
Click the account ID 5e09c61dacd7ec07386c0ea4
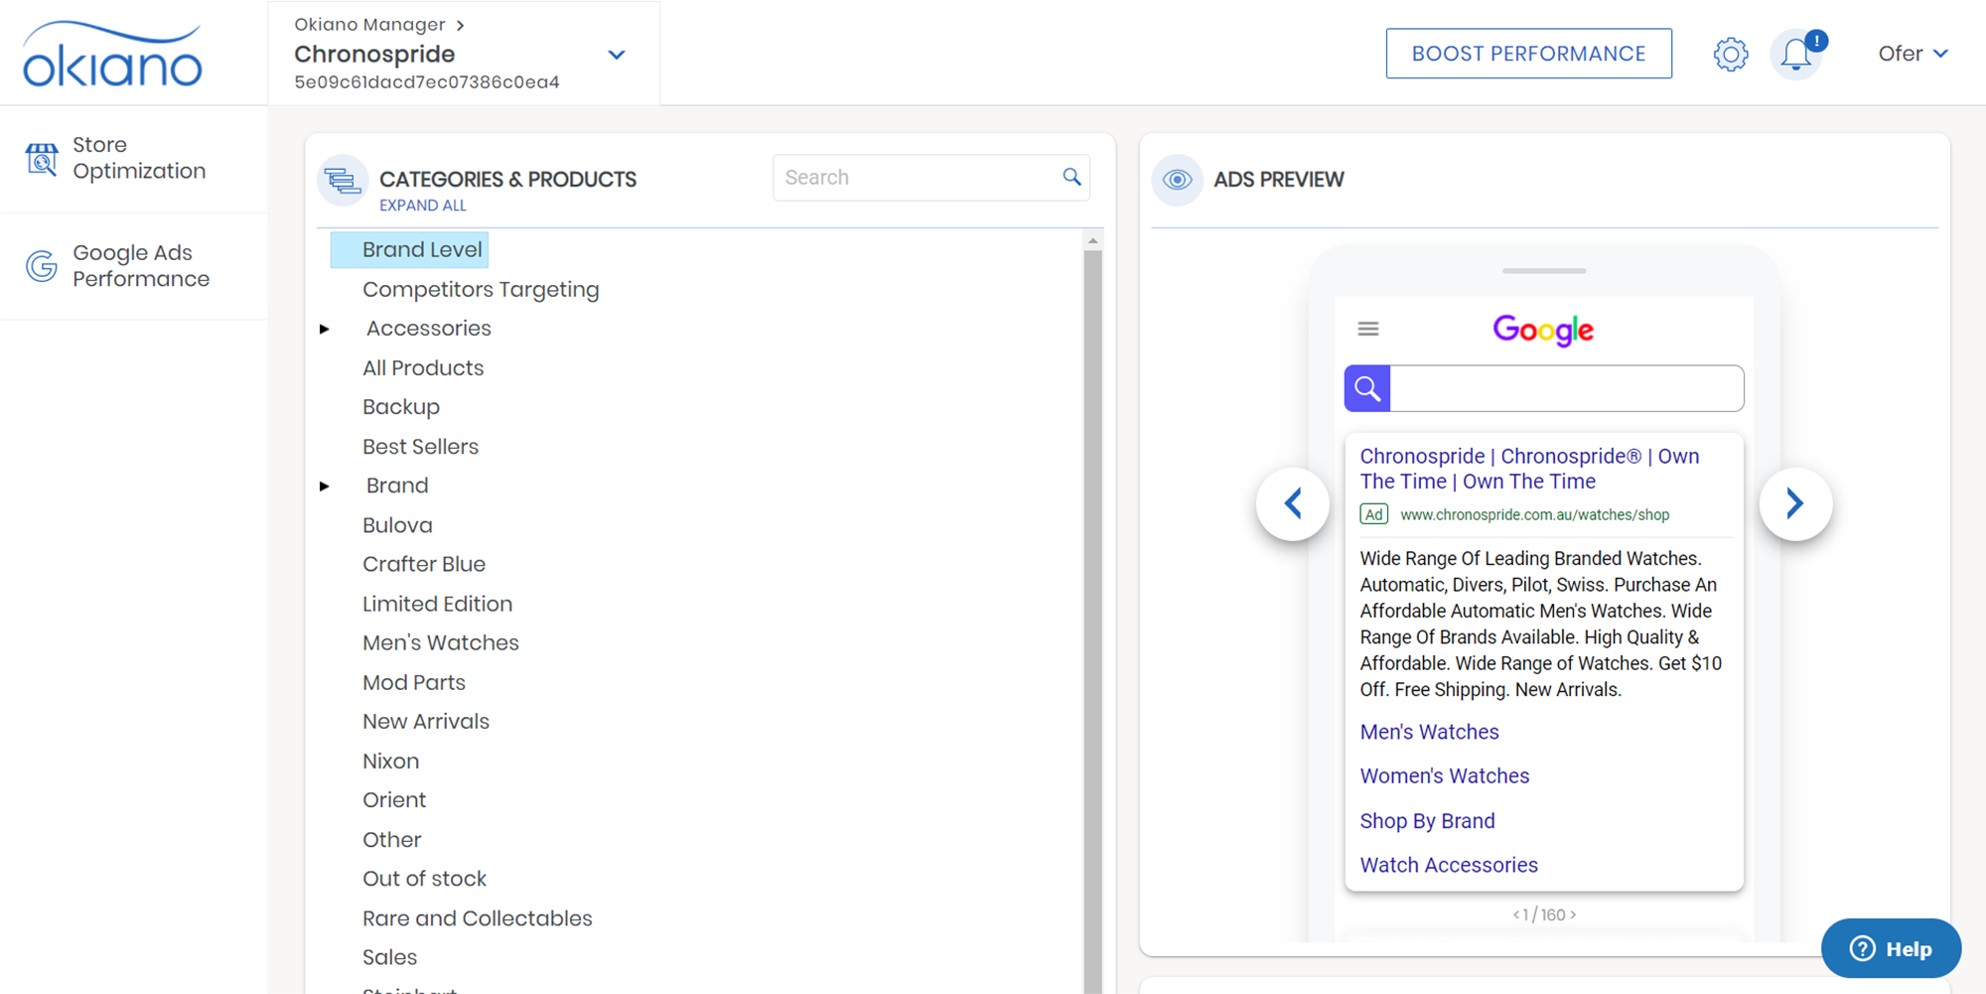pyautogui.click(x=427, y=82)
